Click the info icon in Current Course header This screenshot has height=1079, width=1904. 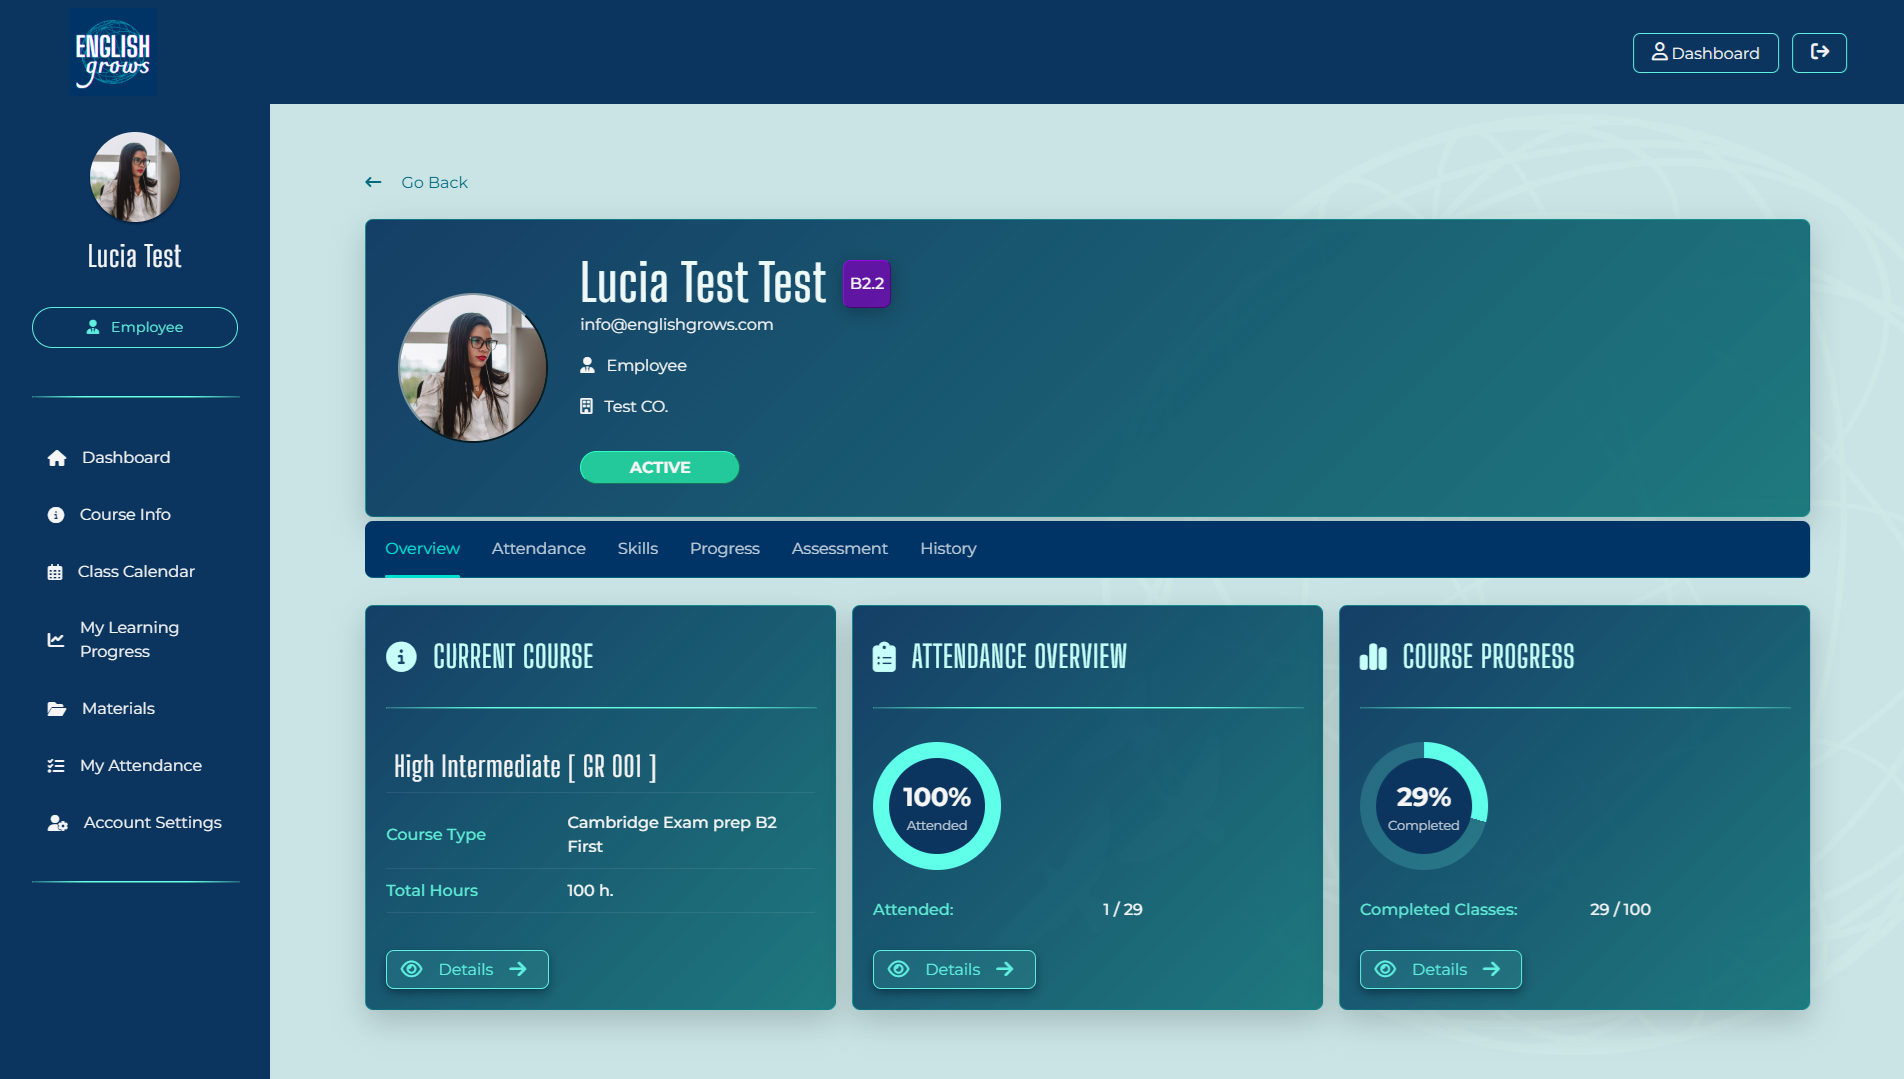click(x=401, y=657)
